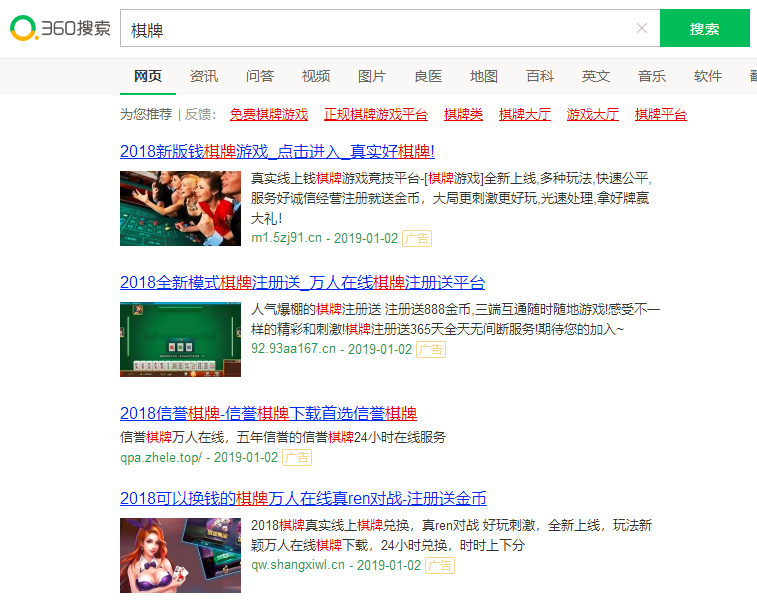
Task: Go to the 图片 tab
Action: 372,76
